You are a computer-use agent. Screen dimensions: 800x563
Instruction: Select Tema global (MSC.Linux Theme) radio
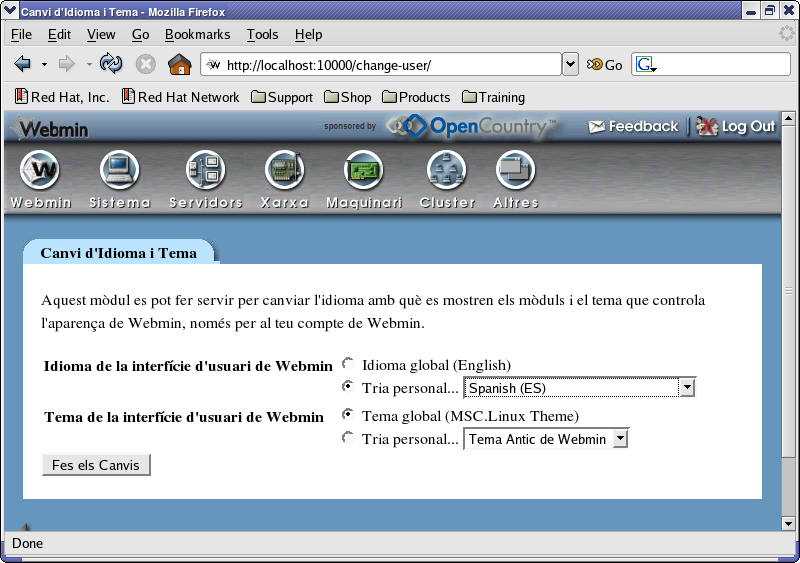348,414
